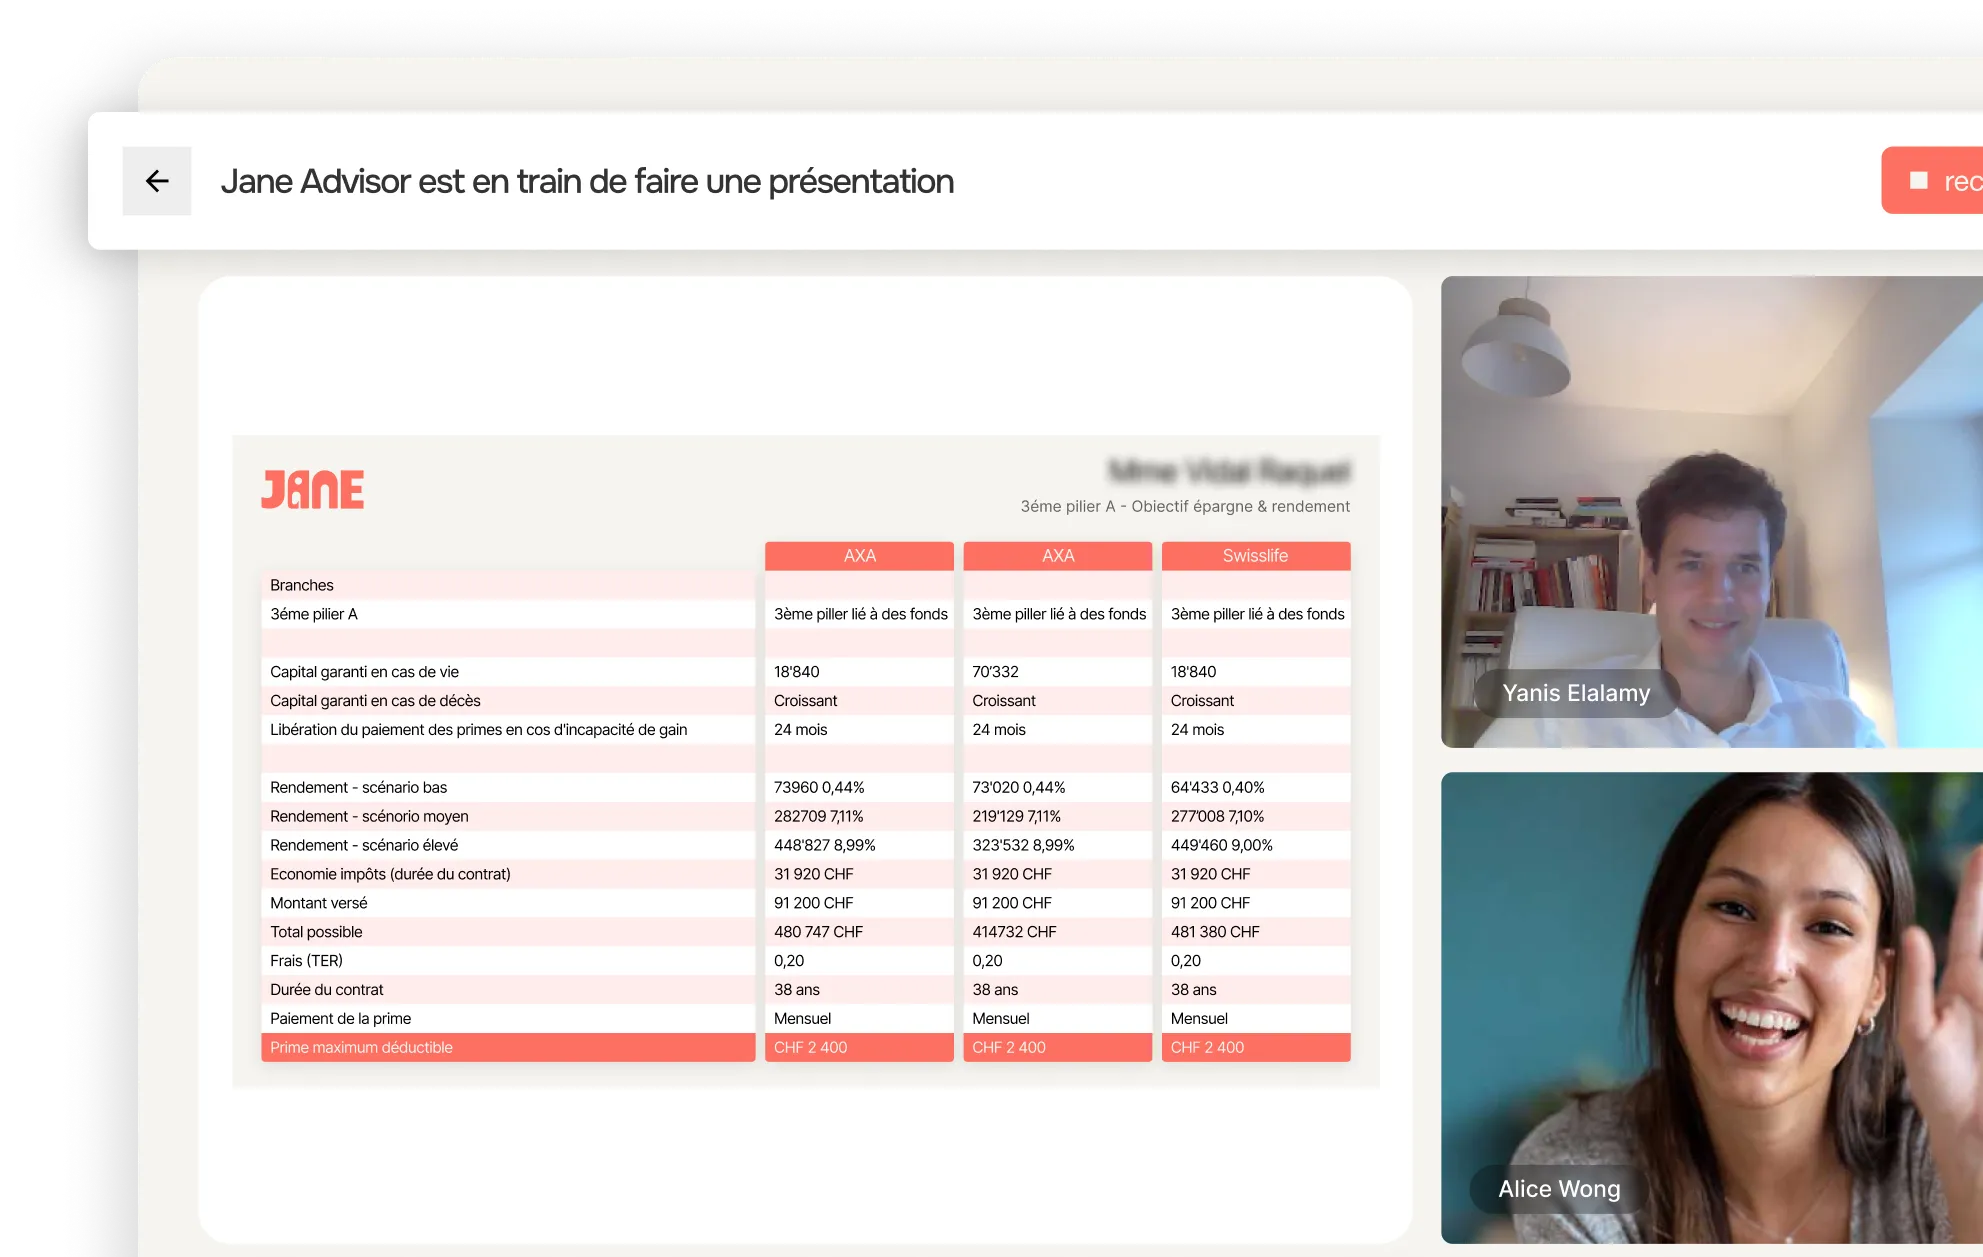Click the value '414732 CHF'

pos(1014,933)
